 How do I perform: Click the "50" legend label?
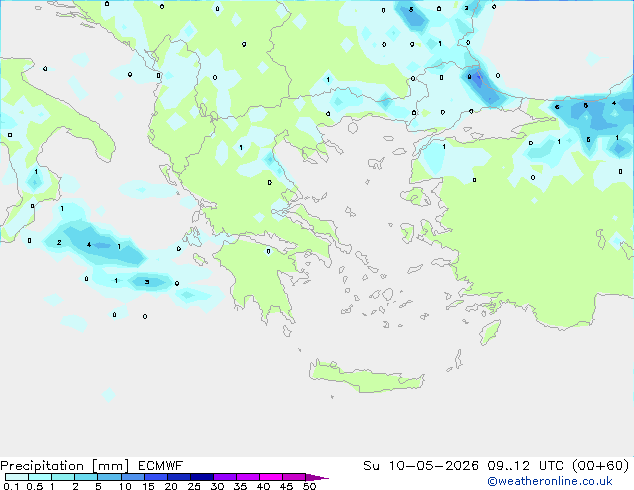(309, 486)
